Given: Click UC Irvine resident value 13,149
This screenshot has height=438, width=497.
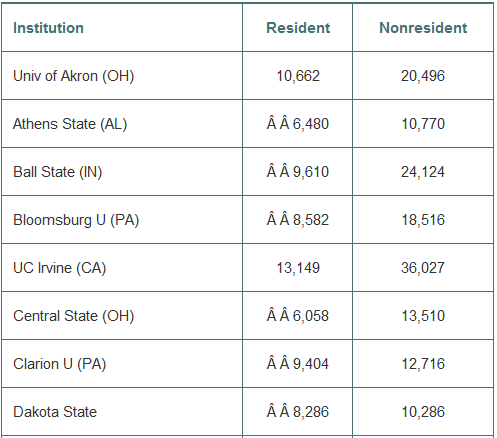Looking at the screenshot, I should click(x=298, y=268).
